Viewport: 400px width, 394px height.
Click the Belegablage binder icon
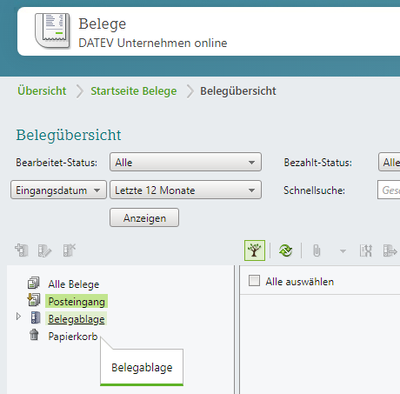(x=35, y=318)
